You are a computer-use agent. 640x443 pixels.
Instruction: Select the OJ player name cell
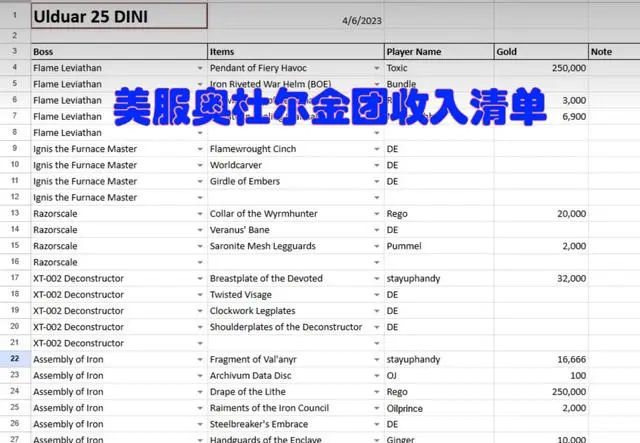(x=439, y=376)
